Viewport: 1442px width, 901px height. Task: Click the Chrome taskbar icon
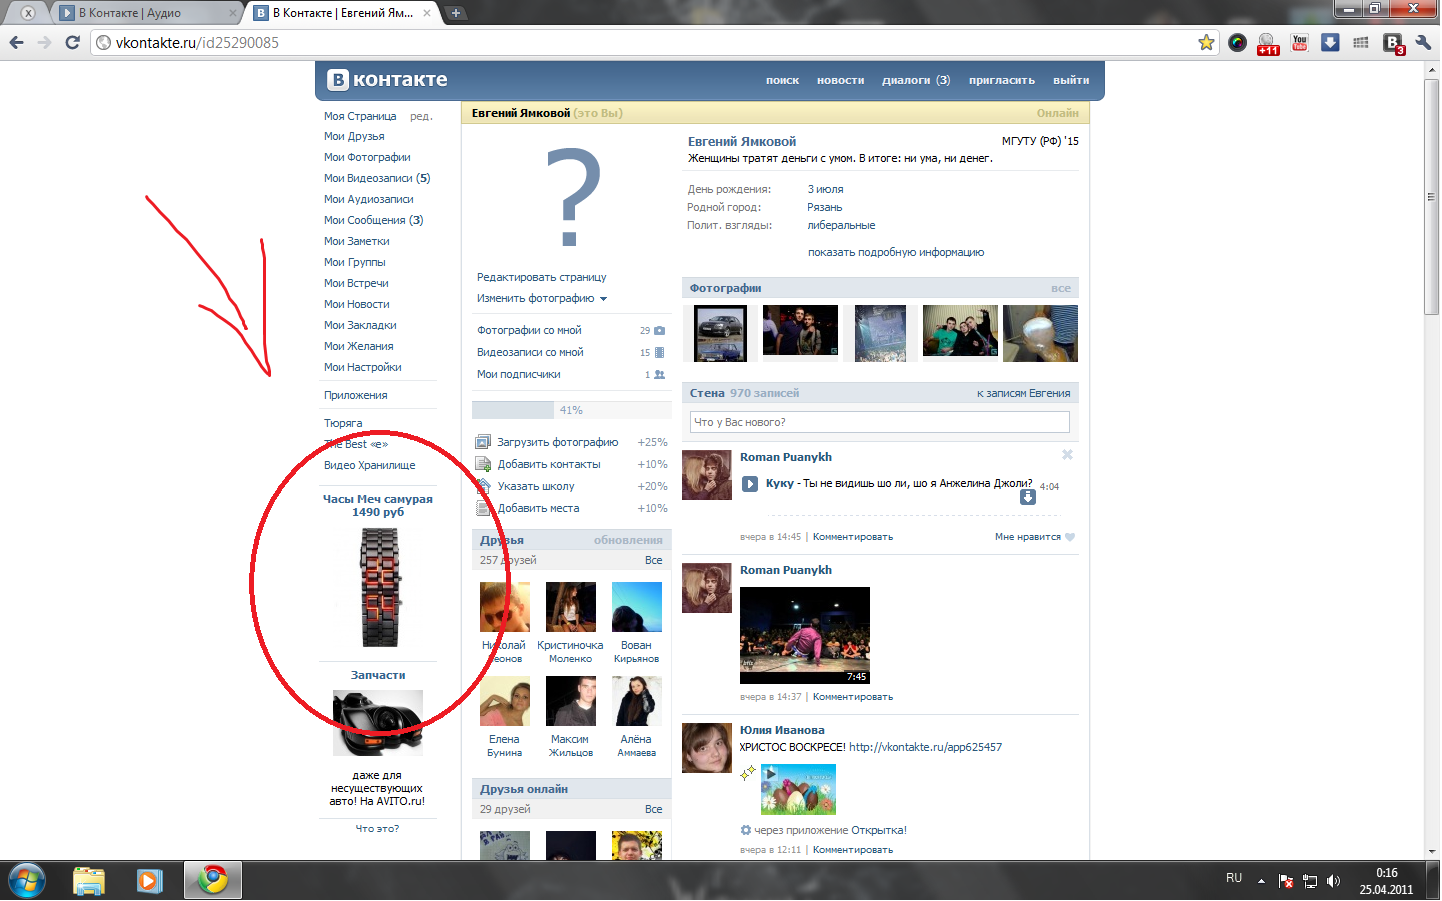212,881
